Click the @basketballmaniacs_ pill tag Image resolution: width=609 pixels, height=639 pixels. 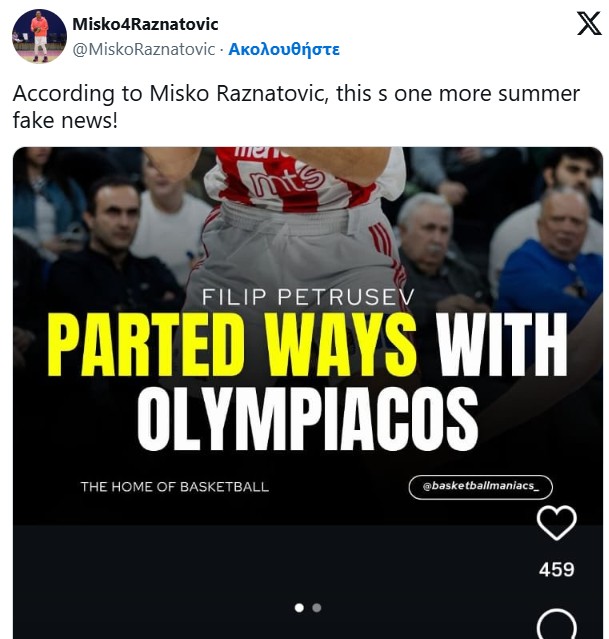[481, 487]
